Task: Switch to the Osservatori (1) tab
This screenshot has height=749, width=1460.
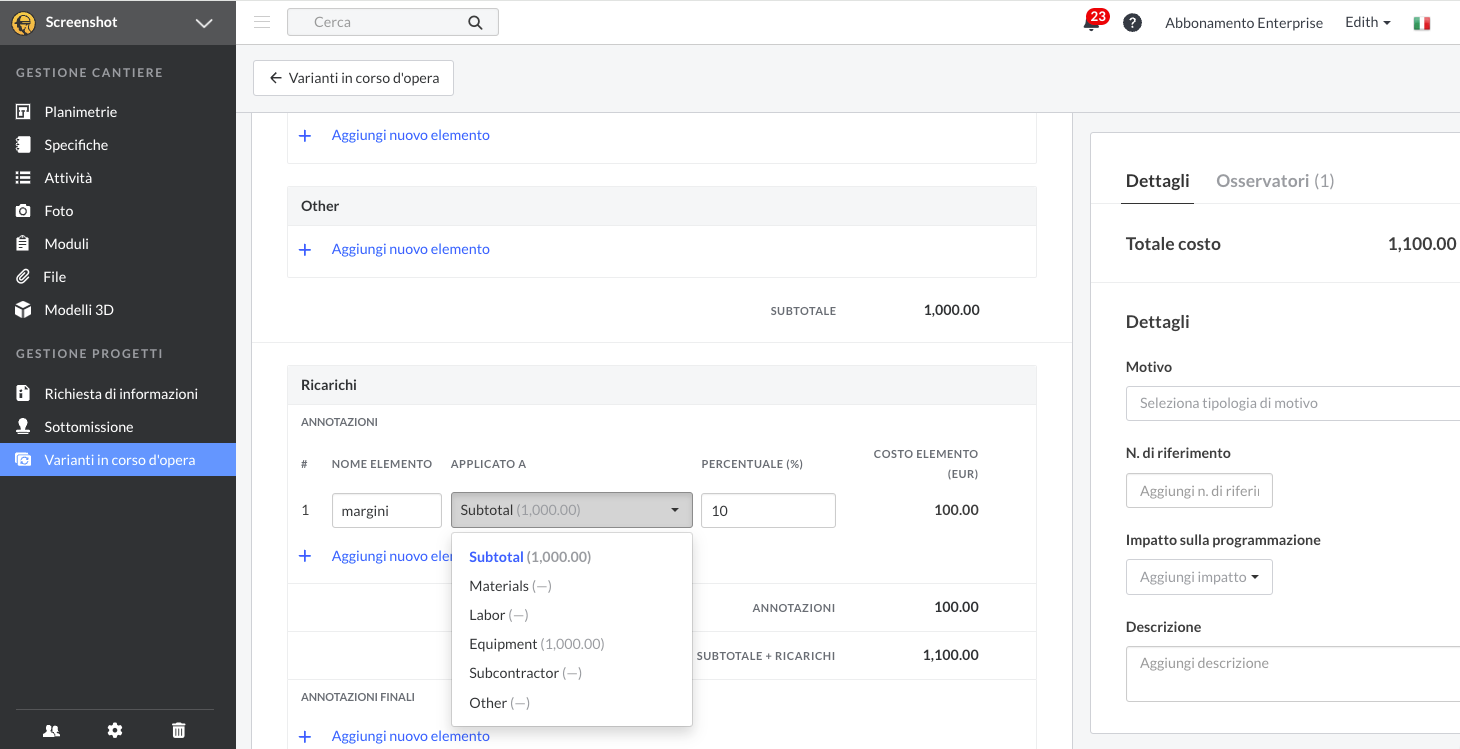Action: pyautogui.click(x=1275, y=181)
